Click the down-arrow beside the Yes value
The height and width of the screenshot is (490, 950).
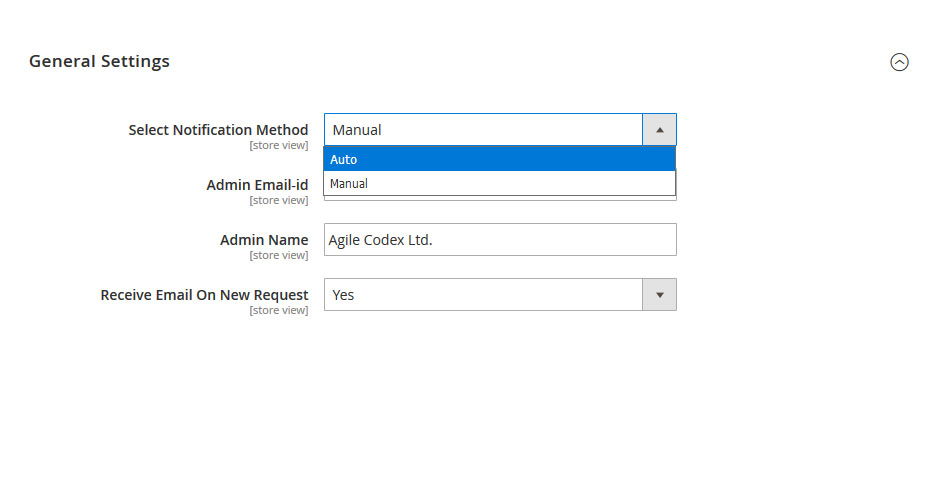[x=659, y=294]
